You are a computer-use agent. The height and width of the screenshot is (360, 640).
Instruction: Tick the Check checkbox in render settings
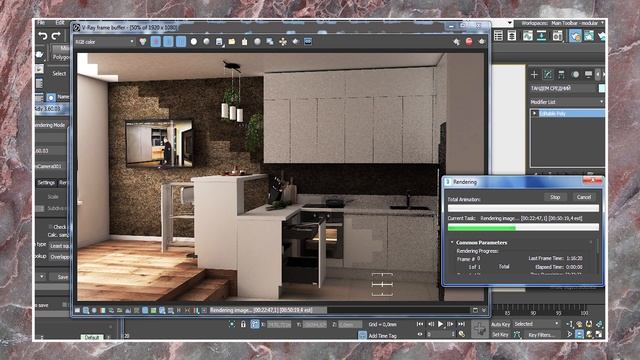tap(51, 227)
